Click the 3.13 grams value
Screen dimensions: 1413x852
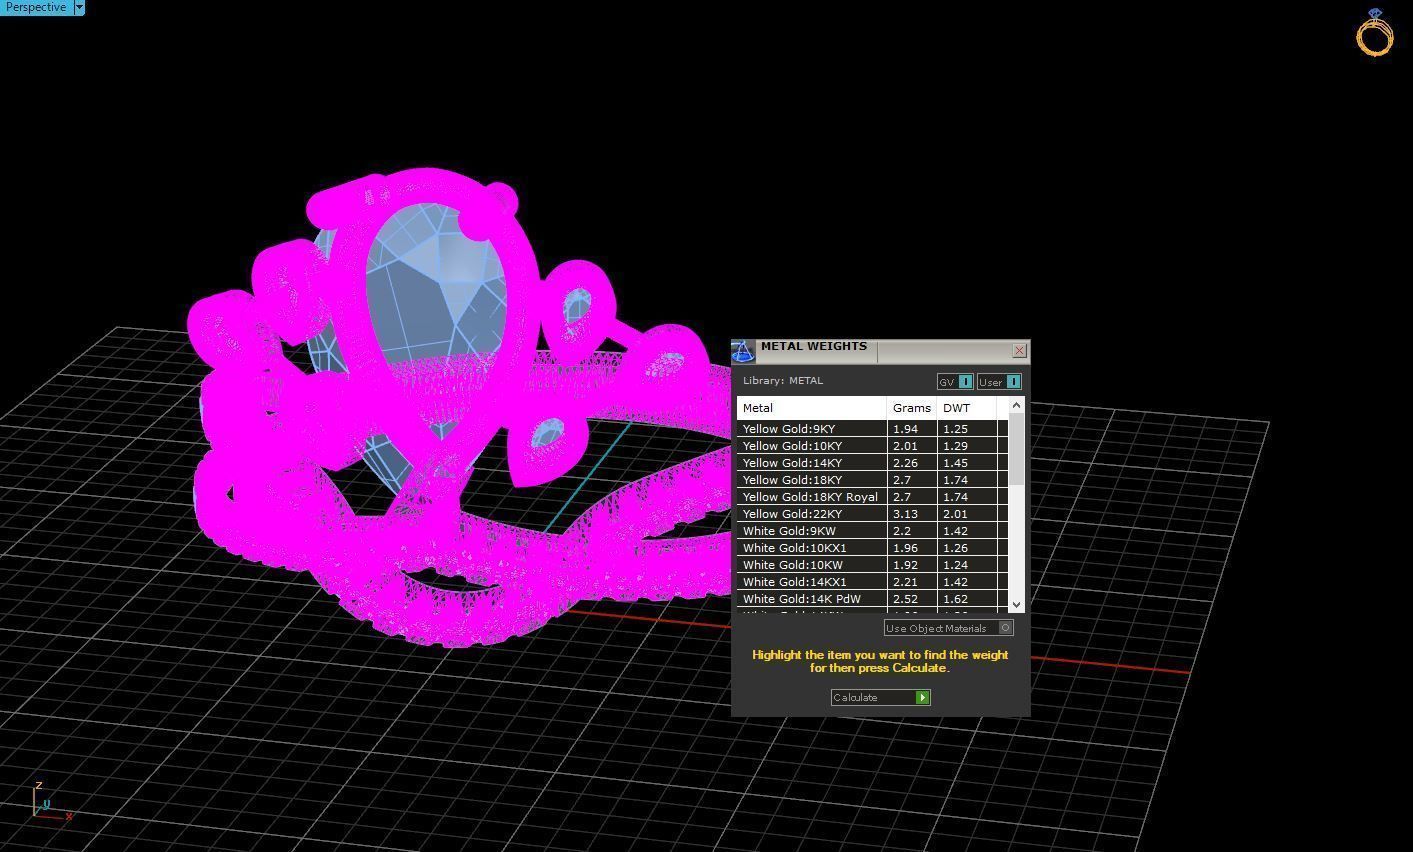(x=905, y=514)
